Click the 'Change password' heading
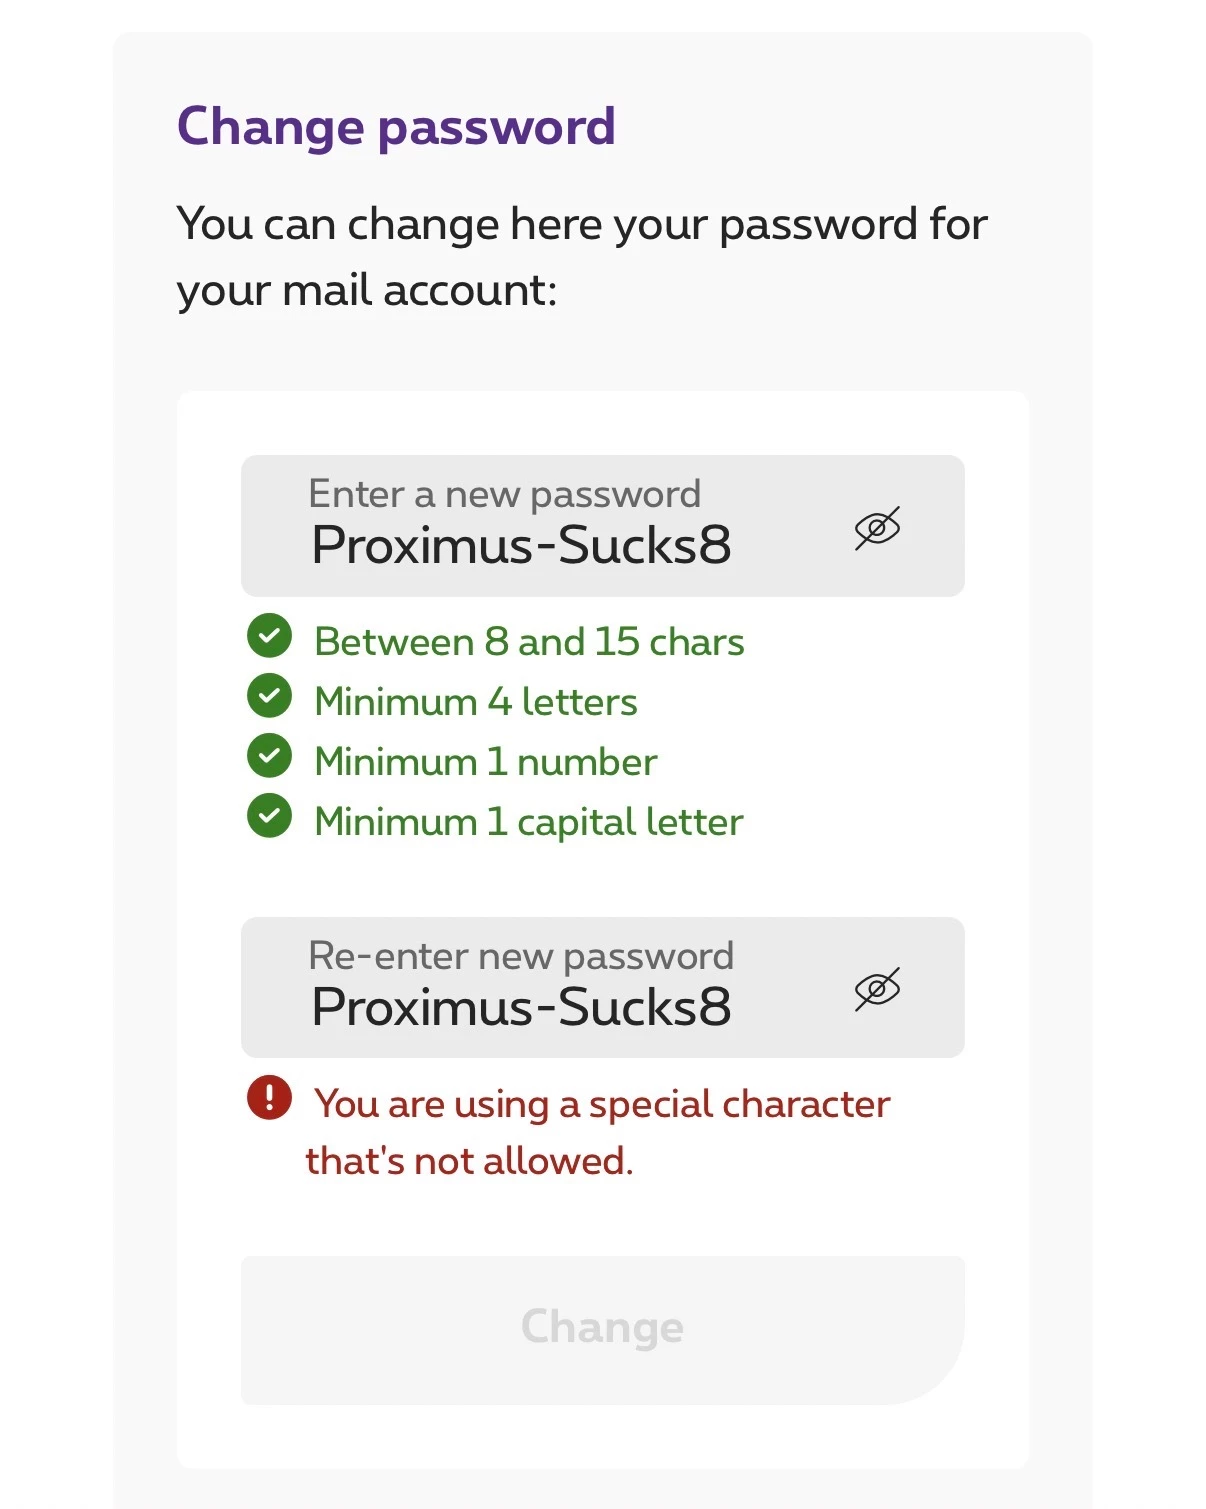Image resolution: width=1206 pixels, height=1509 pixels. click(396, 127)
